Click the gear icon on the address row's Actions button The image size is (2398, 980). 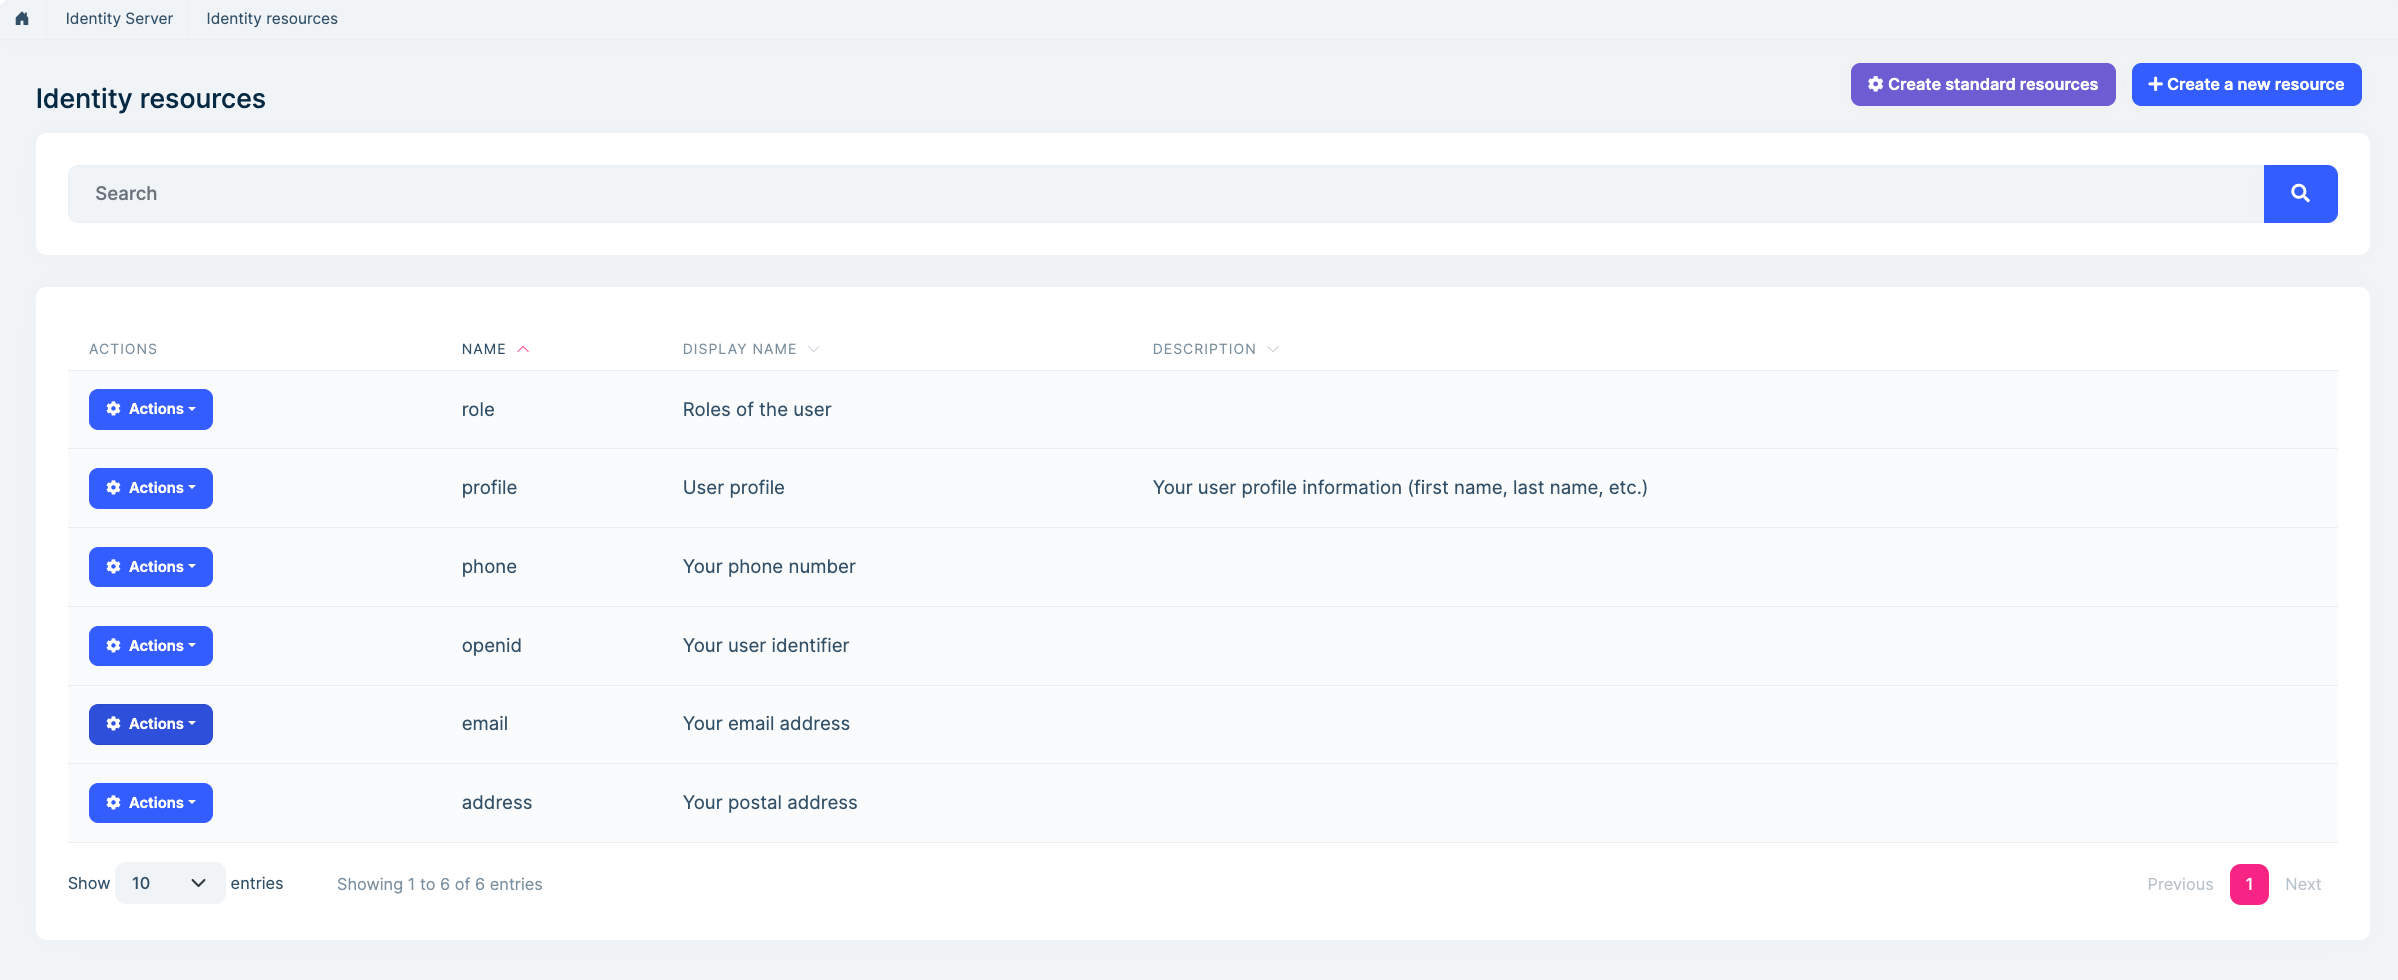pyautogui.click(x=114, y=802)
